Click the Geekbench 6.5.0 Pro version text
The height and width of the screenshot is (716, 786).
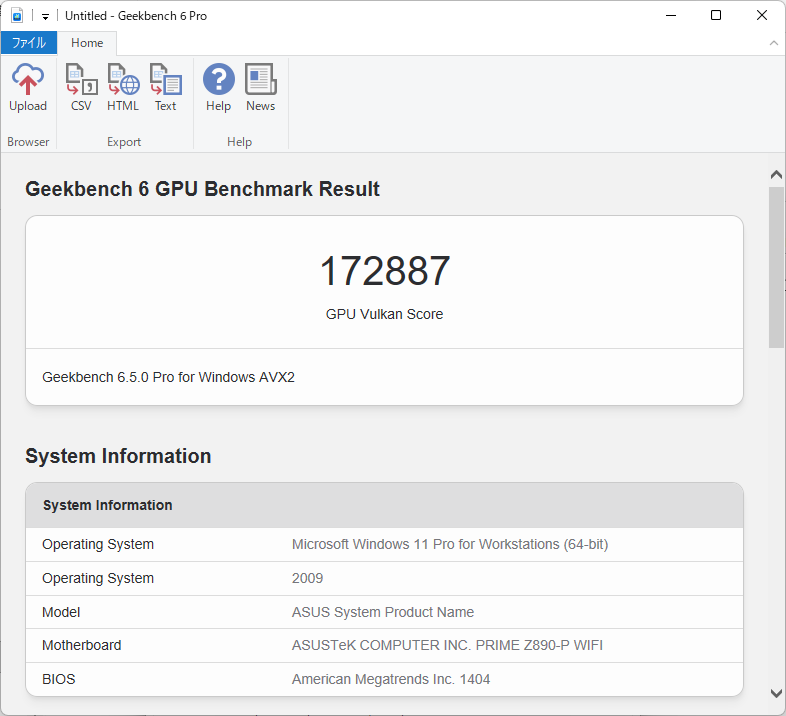(168, 377)
